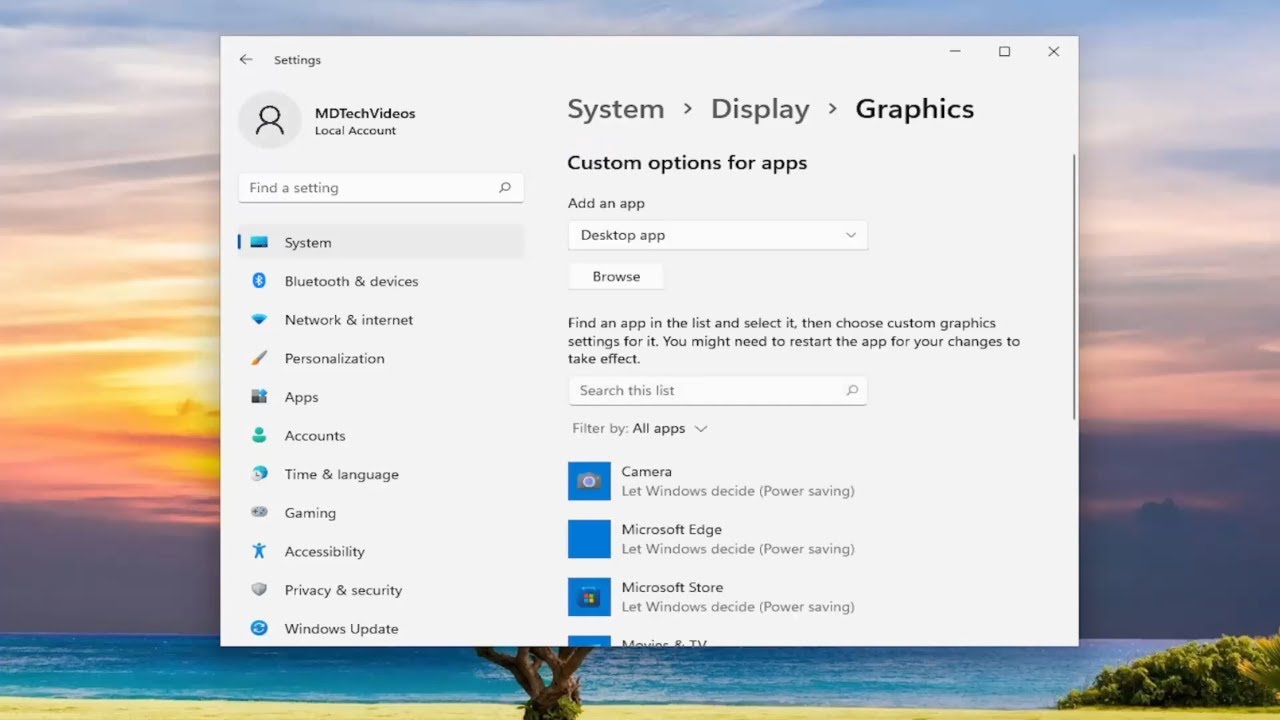Go to Accounts settings
The height and width of the screenshot is (720, 1280).
(x=381, y=436)
